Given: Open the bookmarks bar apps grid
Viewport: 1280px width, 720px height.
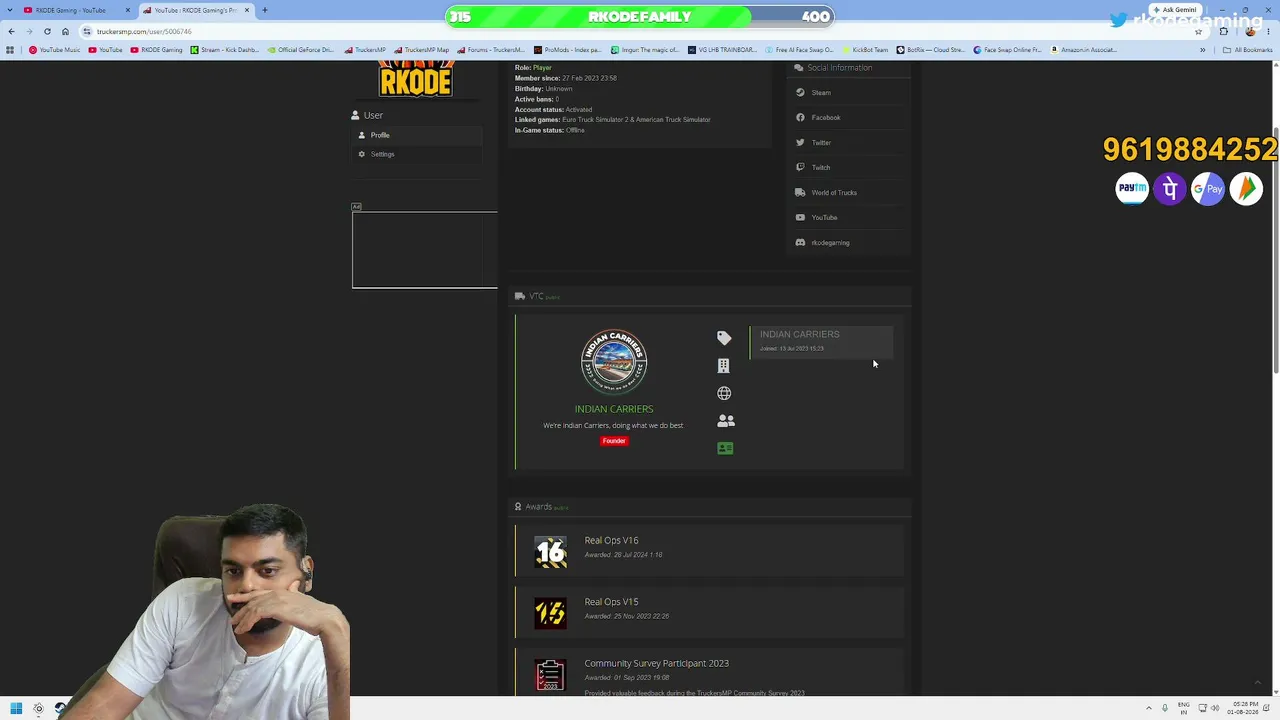Looking at the screenshot, I should coord(10,50).
